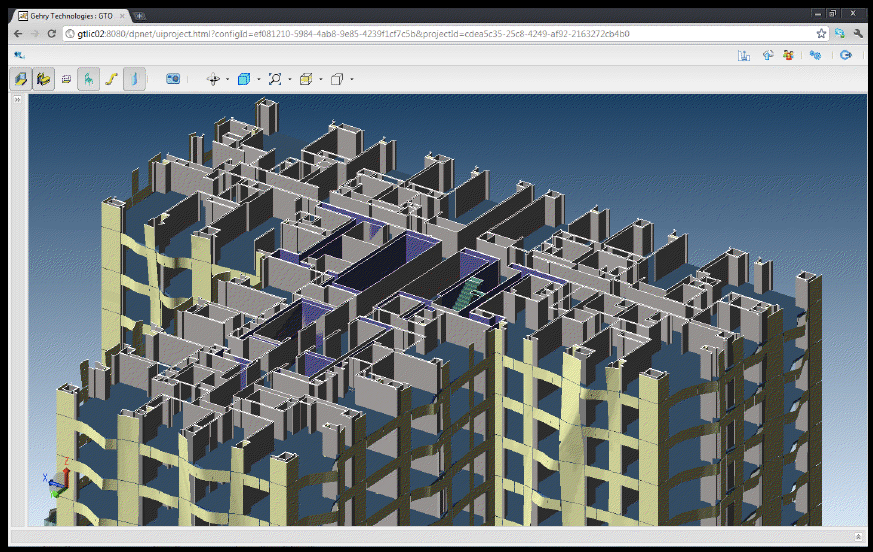
Task: Bookmark page with the star icon
Action: 821,33
